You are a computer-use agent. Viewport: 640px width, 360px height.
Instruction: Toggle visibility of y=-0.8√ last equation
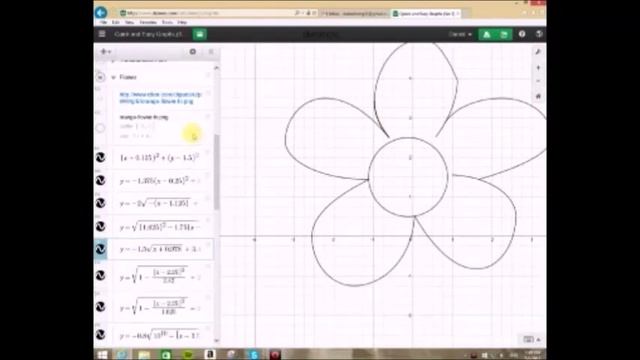click(100, 335)
